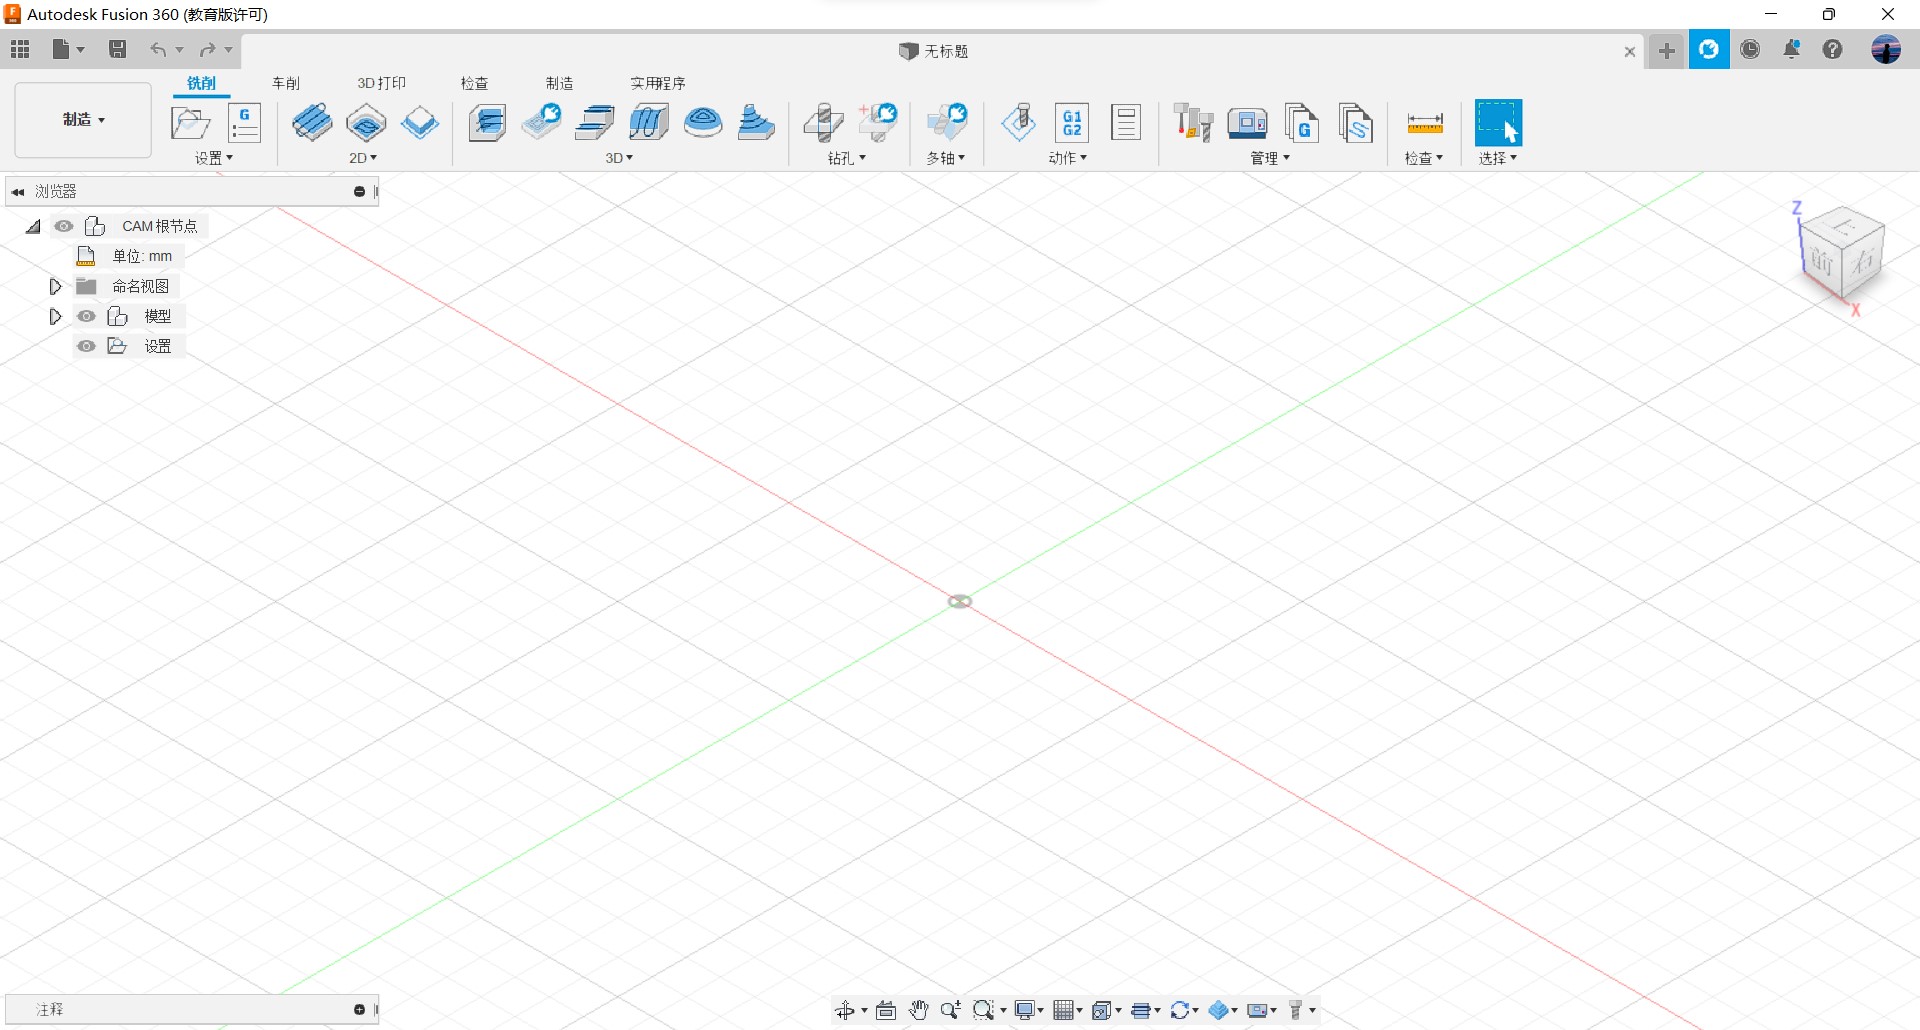Select the Multi-axis Swarf tool
1920x1030 pixels.
tap(946, 123)
